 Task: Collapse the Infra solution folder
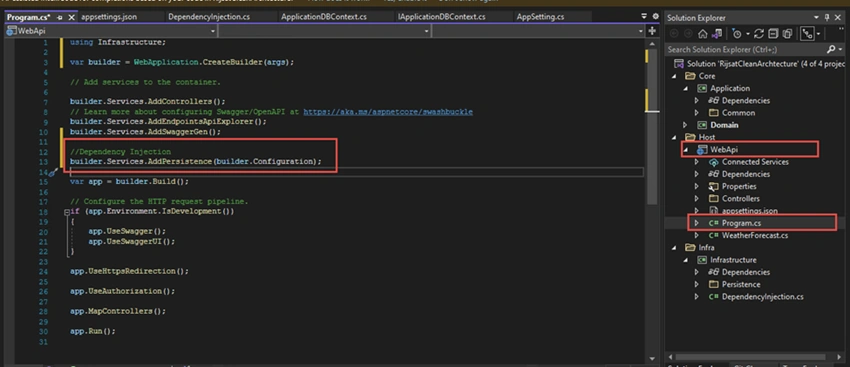(674, 248)
